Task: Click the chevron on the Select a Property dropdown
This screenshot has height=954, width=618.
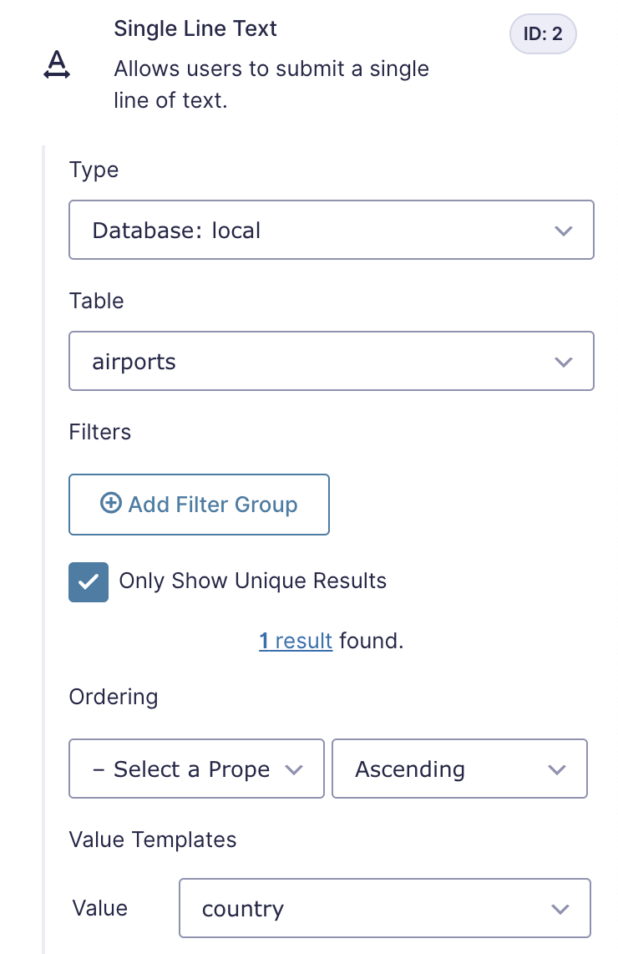Action: click(x=294, y=770)
